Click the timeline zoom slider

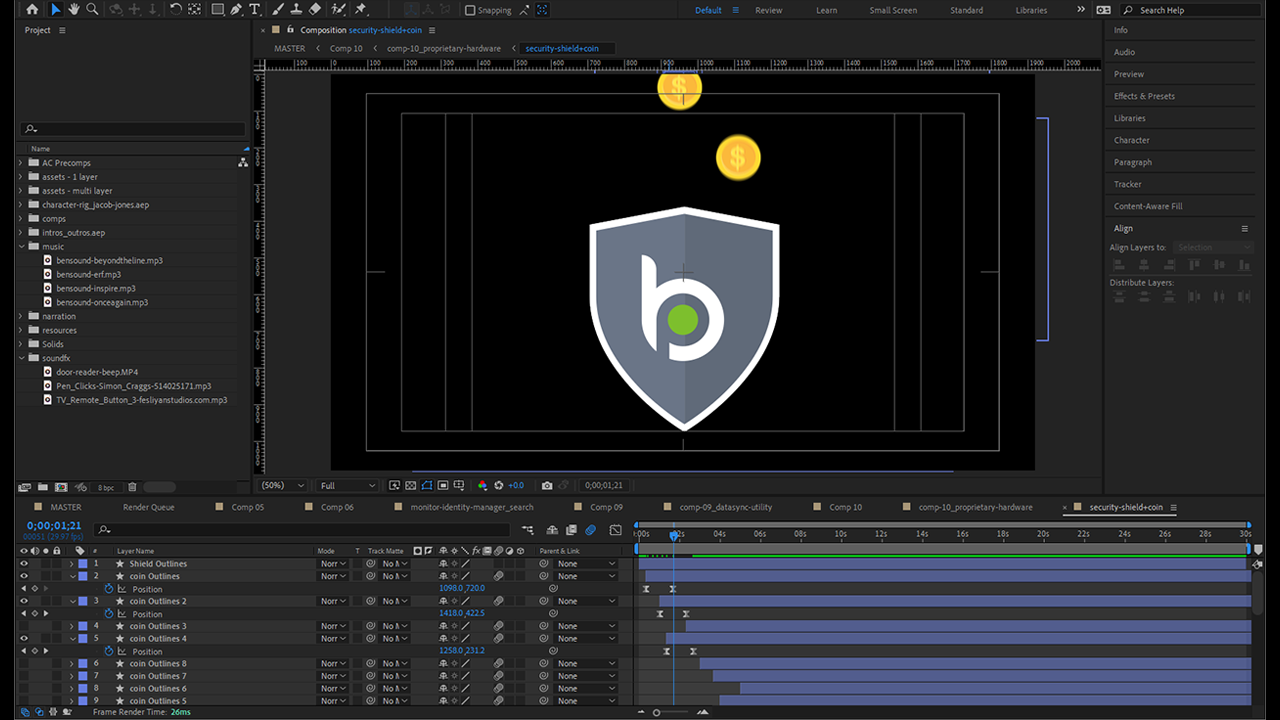[x=657, y=712]
